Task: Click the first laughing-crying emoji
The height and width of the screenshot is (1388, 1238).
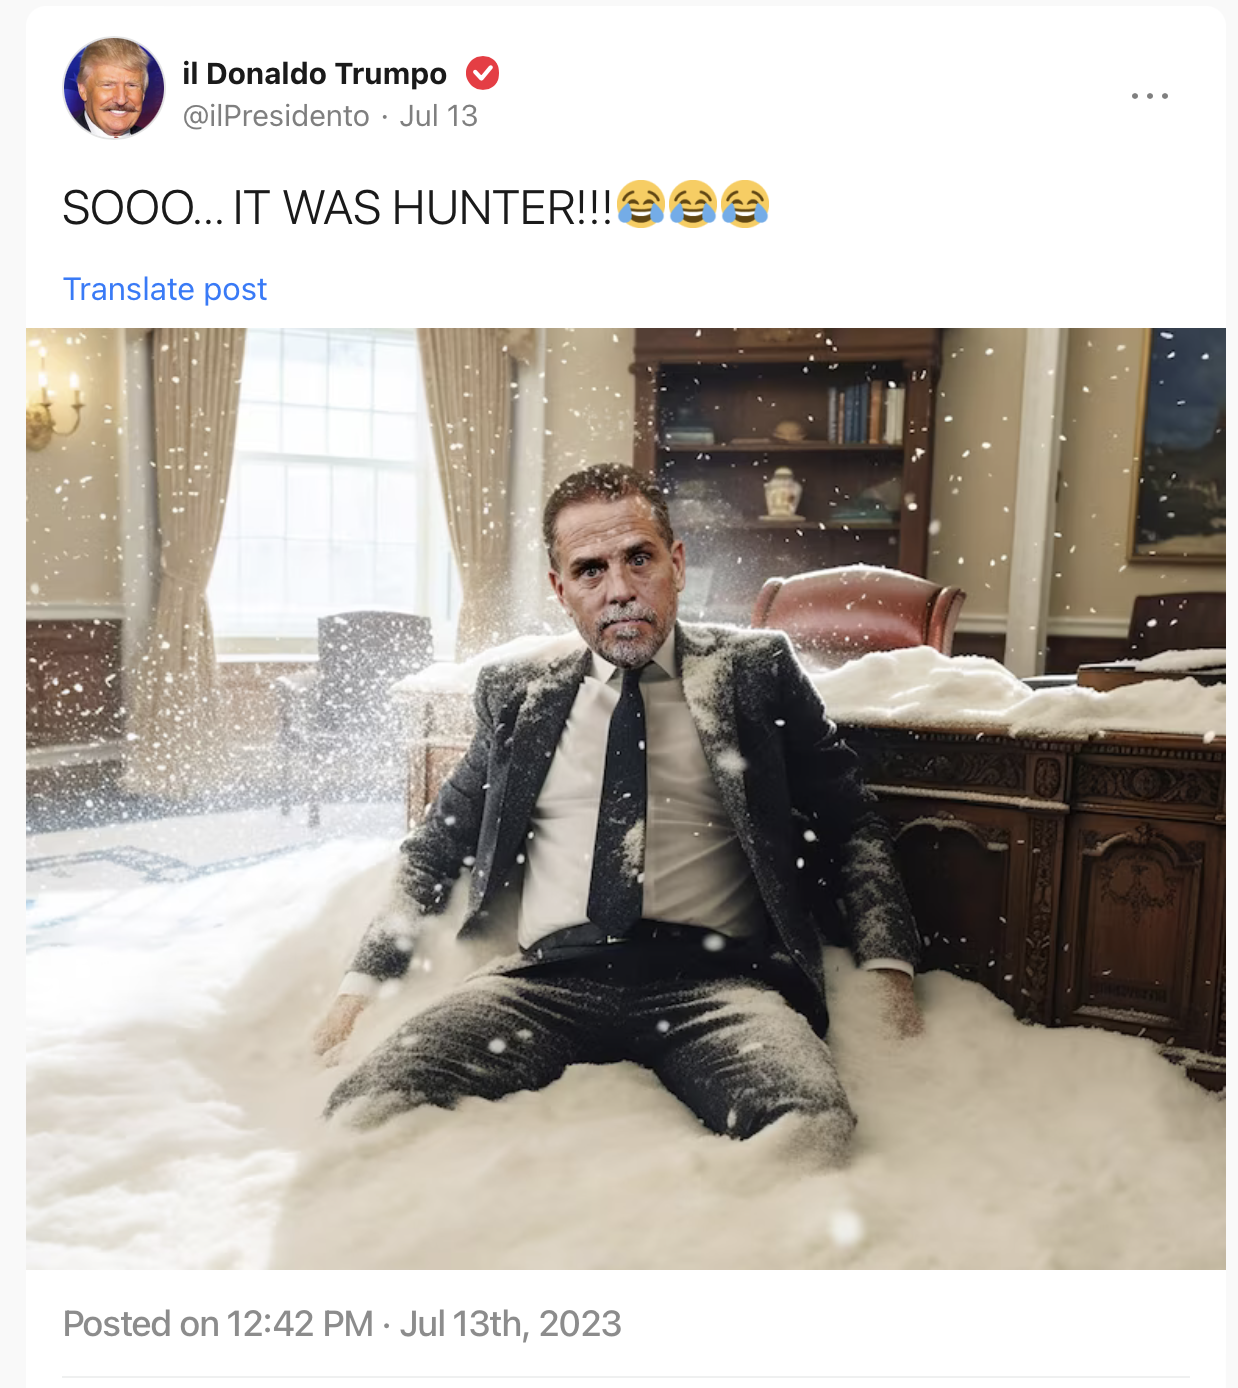Action: 641,205
